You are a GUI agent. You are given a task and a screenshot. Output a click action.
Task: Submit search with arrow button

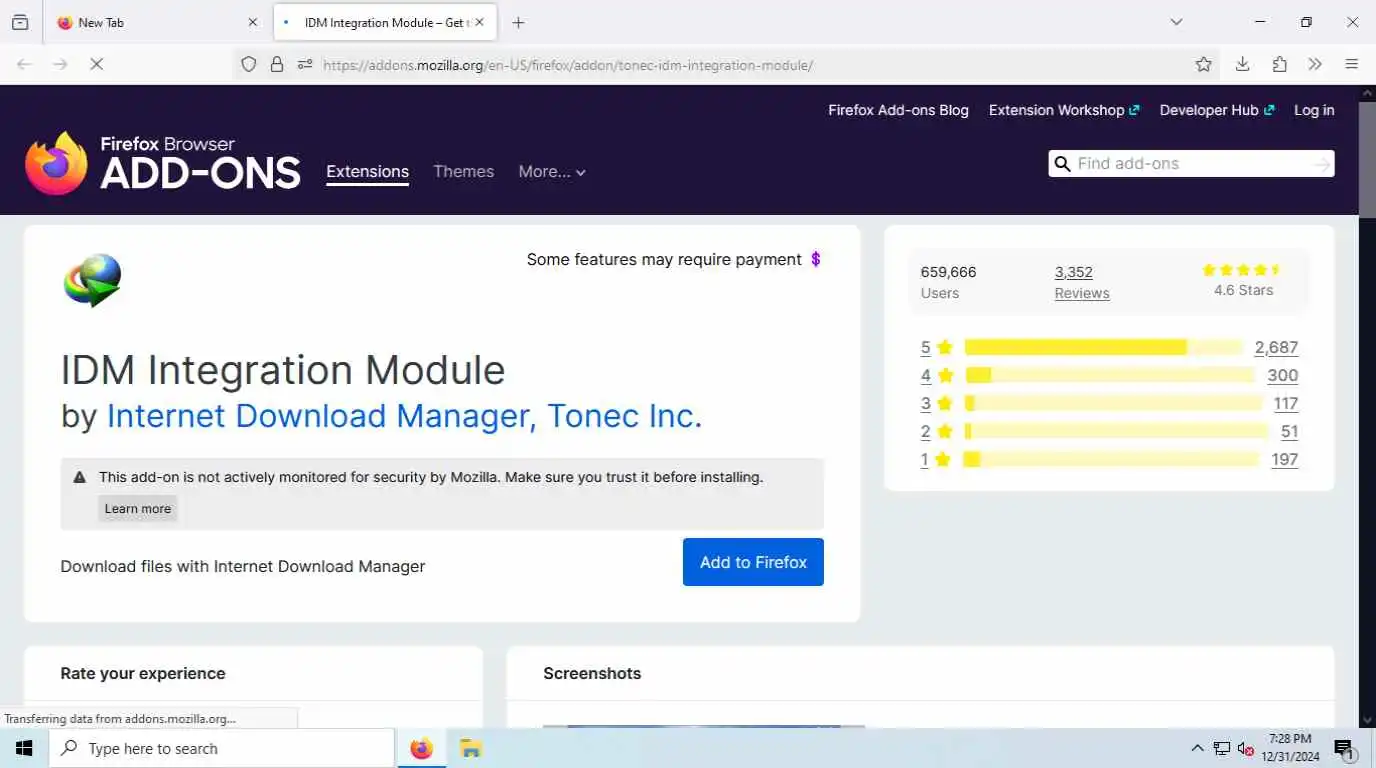pyautogui.click(x=1322, y=164)
